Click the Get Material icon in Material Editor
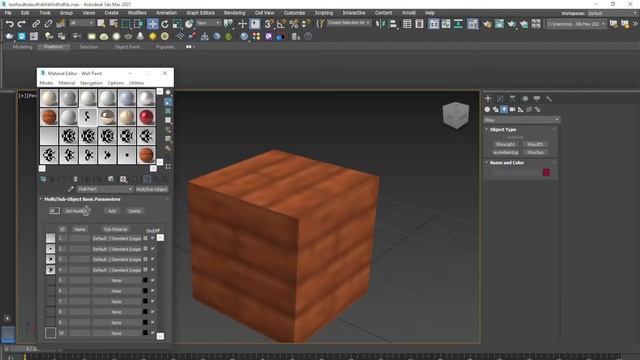This screenshot has width=640, height=360. (43, 179)
